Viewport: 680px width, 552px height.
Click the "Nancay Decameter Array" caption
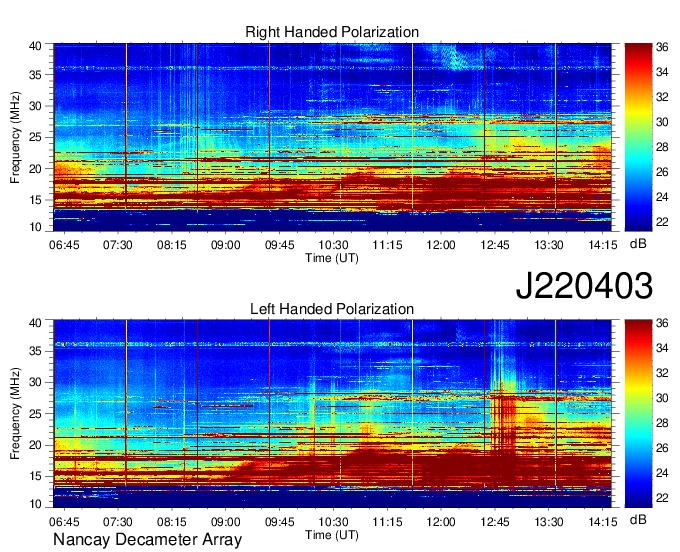pos(147,540)
